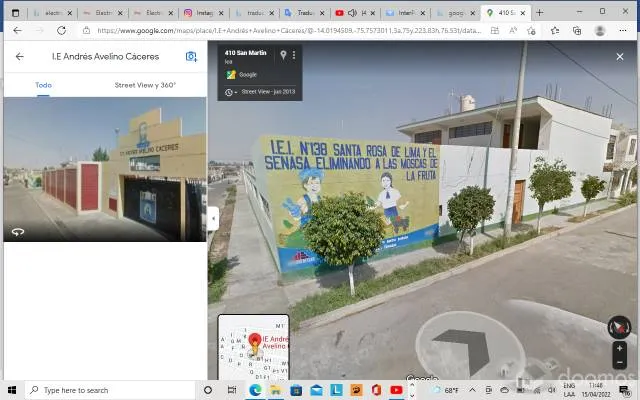
Task: Open the Collections icon in the toolbar
Action: [577, 31]
